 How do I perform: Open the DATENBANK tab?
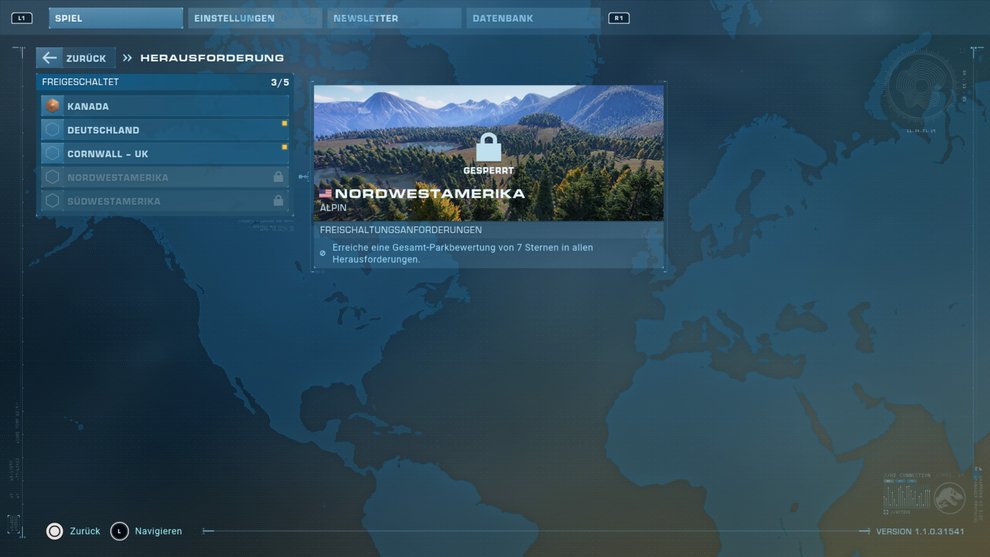point(533,18)
